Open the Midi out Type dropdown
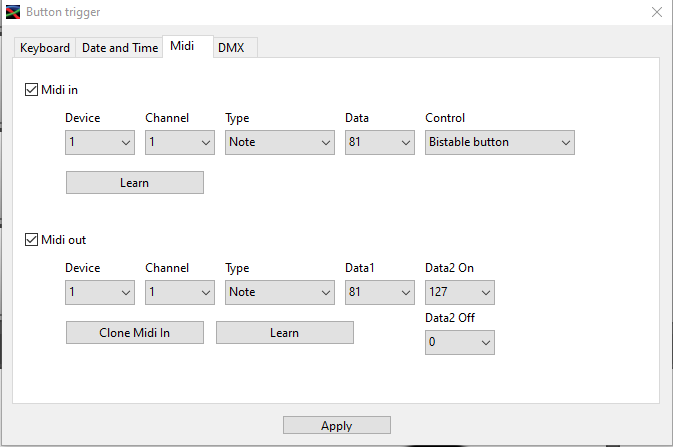The height and width of the screenshot is (447, 673). (280, 293)
